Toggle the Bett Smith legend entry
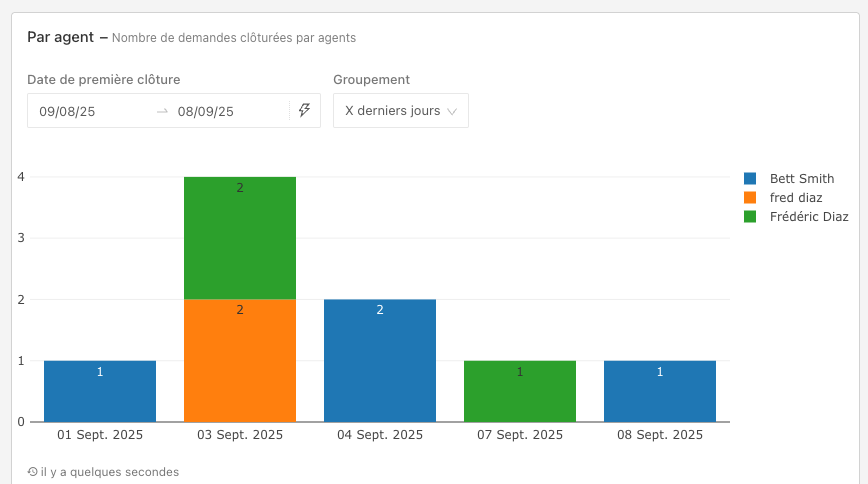The height and width of the screenshot is (484, 868). pyautogui.click(x=801, y=179)
